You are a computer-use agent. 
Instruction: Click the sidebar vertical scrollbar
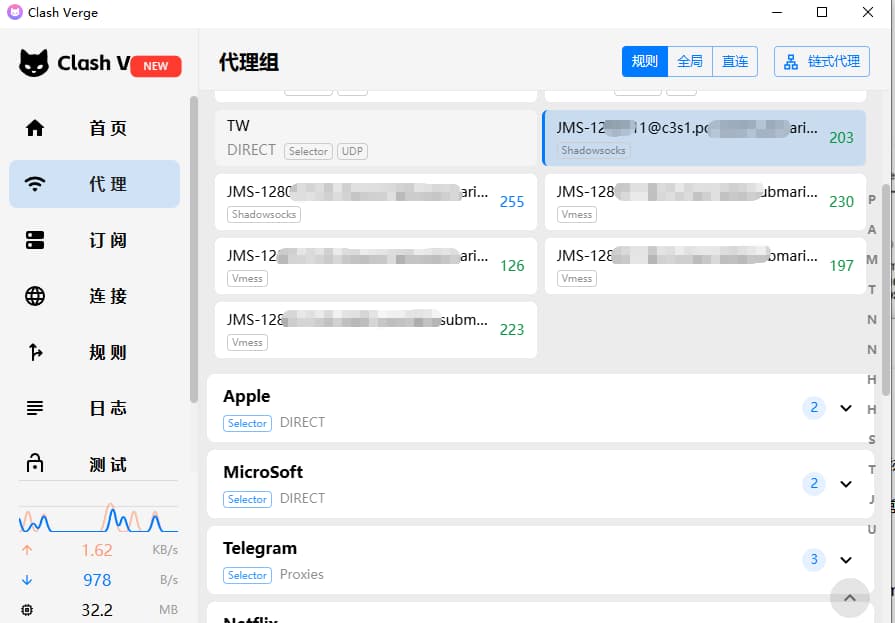[193, 250]
